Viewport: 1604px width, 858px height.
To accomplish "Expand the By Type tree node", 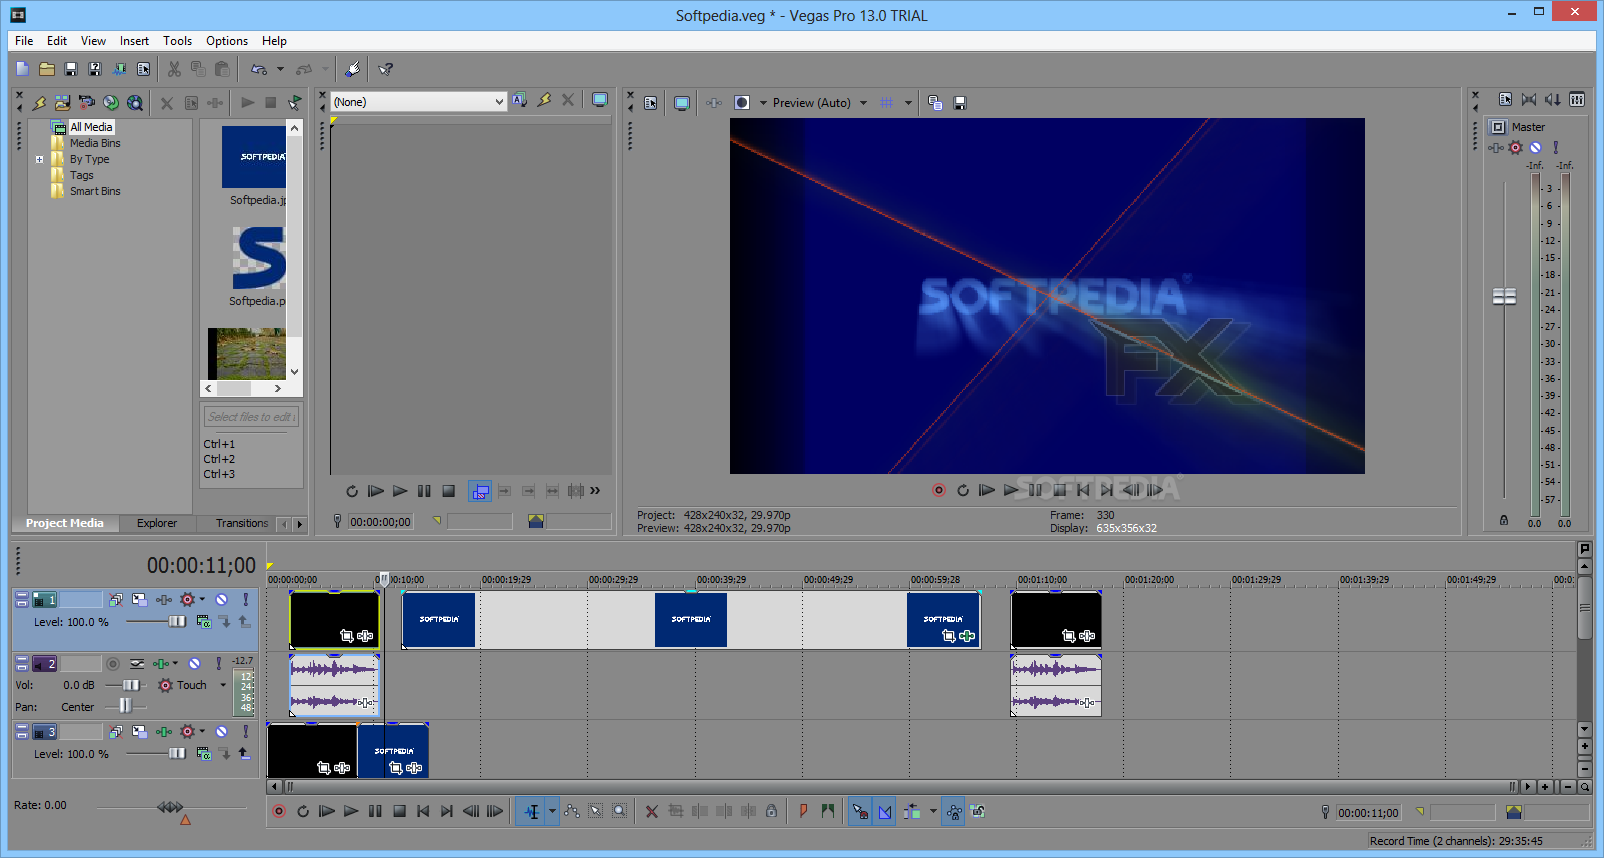I will [x=39, y=159].
